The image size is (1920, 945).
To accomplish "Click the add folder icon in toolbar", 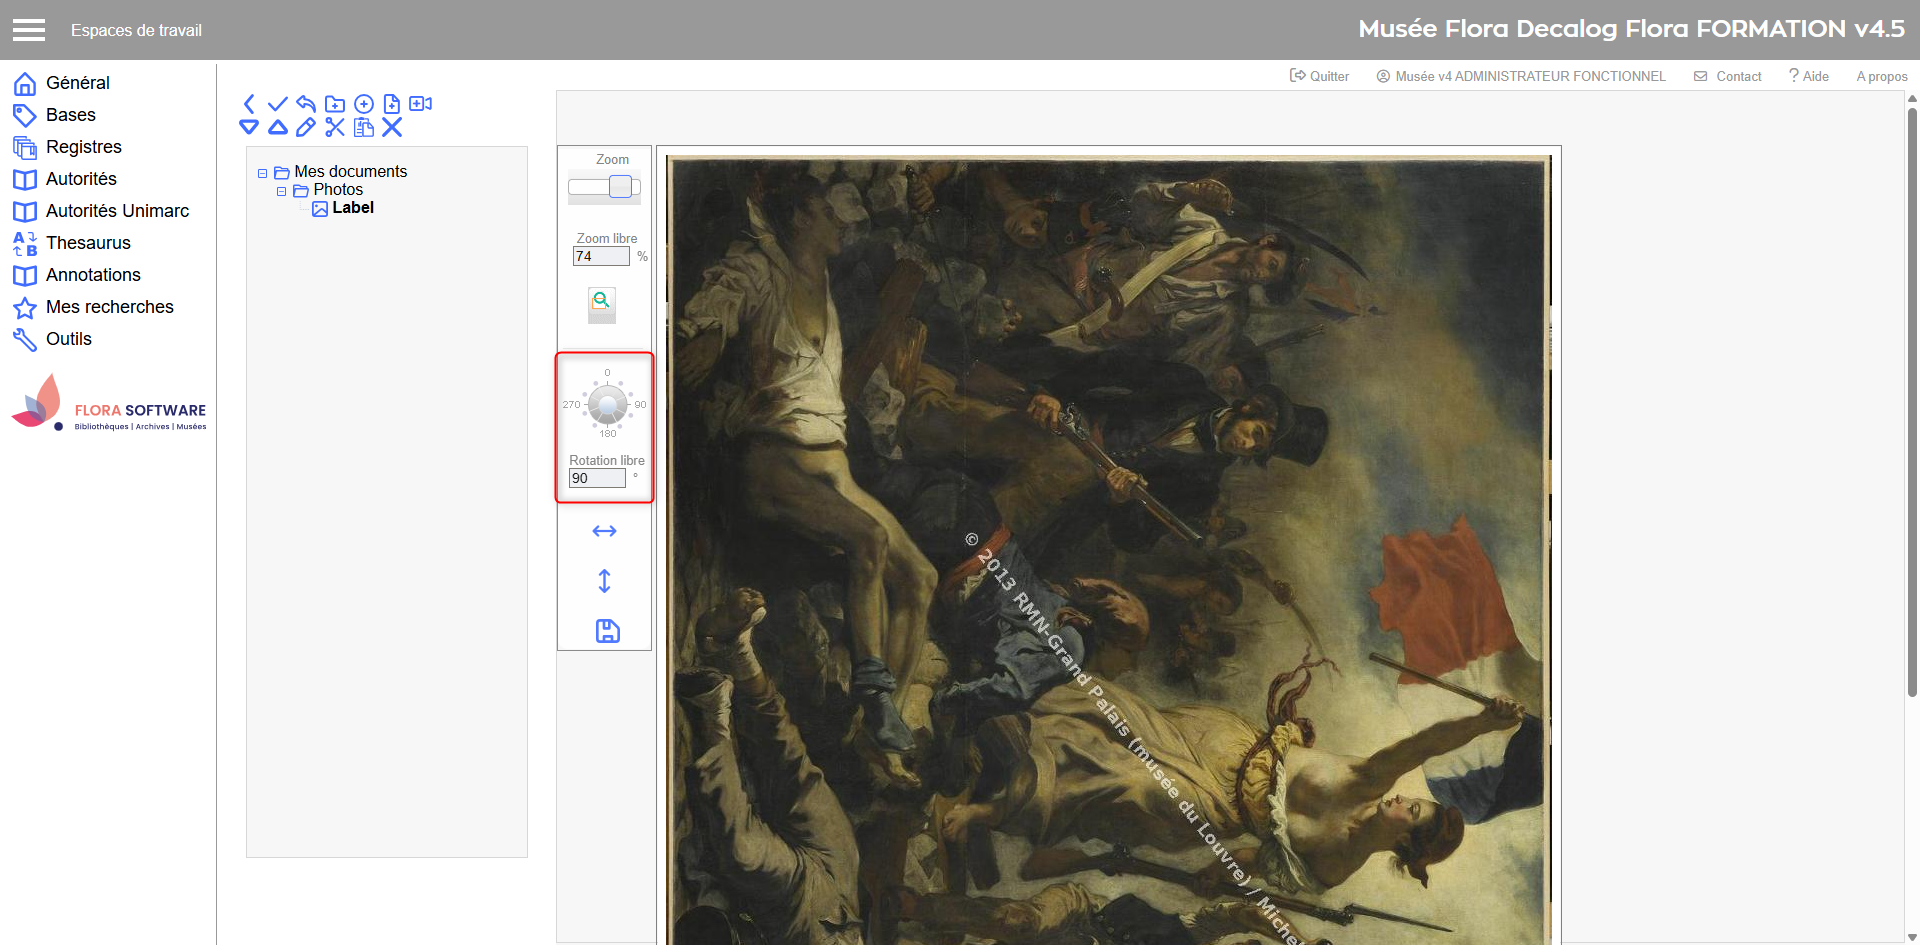I will pos(335,104).
